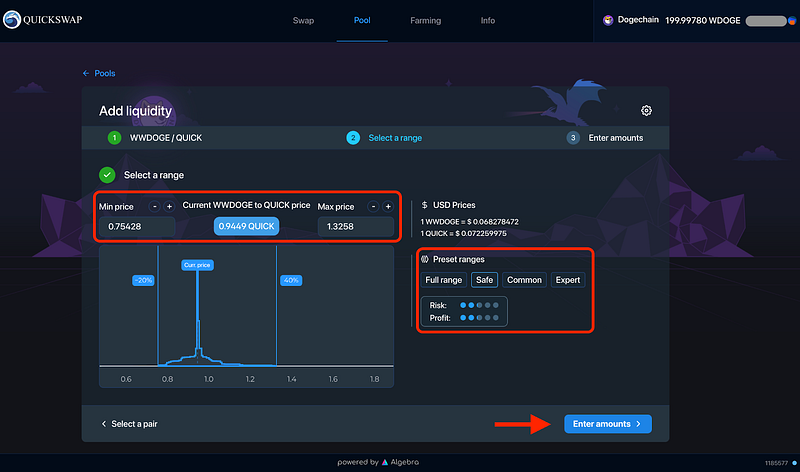Viewport: 800px width, 472px height.
Task: Increase the Max price with plus
Action: coord(388,207)
